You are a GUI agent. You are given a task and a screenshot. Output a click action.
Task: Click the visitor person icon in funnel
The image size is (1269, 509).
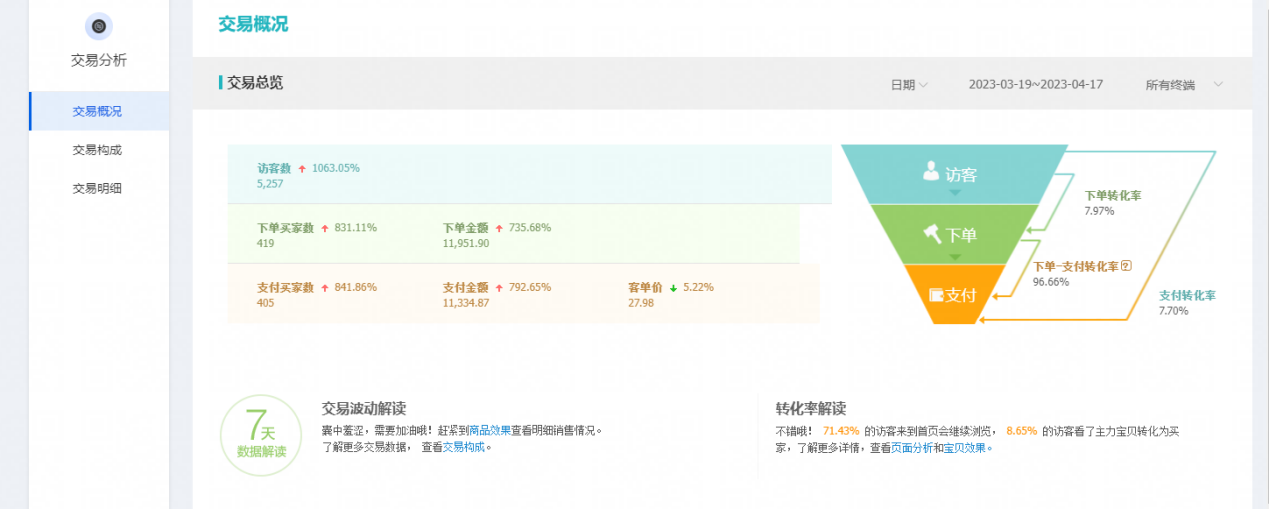pos(931,172)
